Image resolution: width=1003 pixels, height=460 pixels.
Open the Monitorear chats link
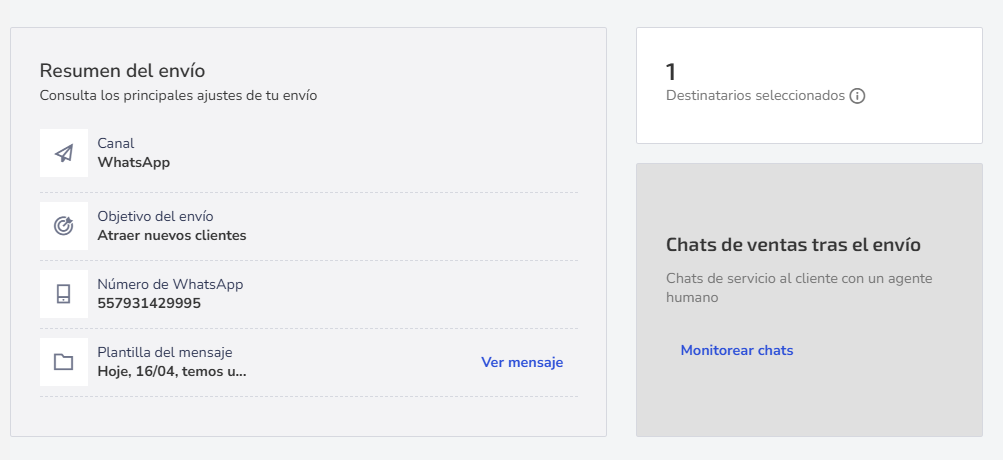[x=737, y=351]
